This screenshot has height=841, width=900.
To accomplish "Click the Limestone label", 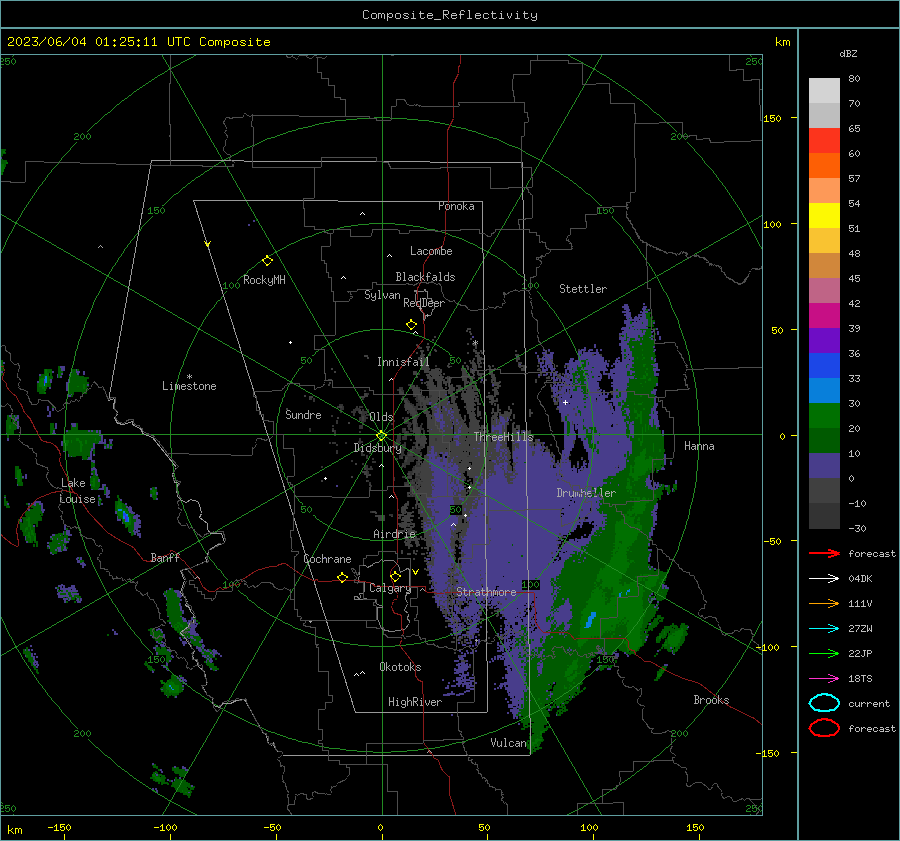I will pyautogui.click(x=189, y=386).
